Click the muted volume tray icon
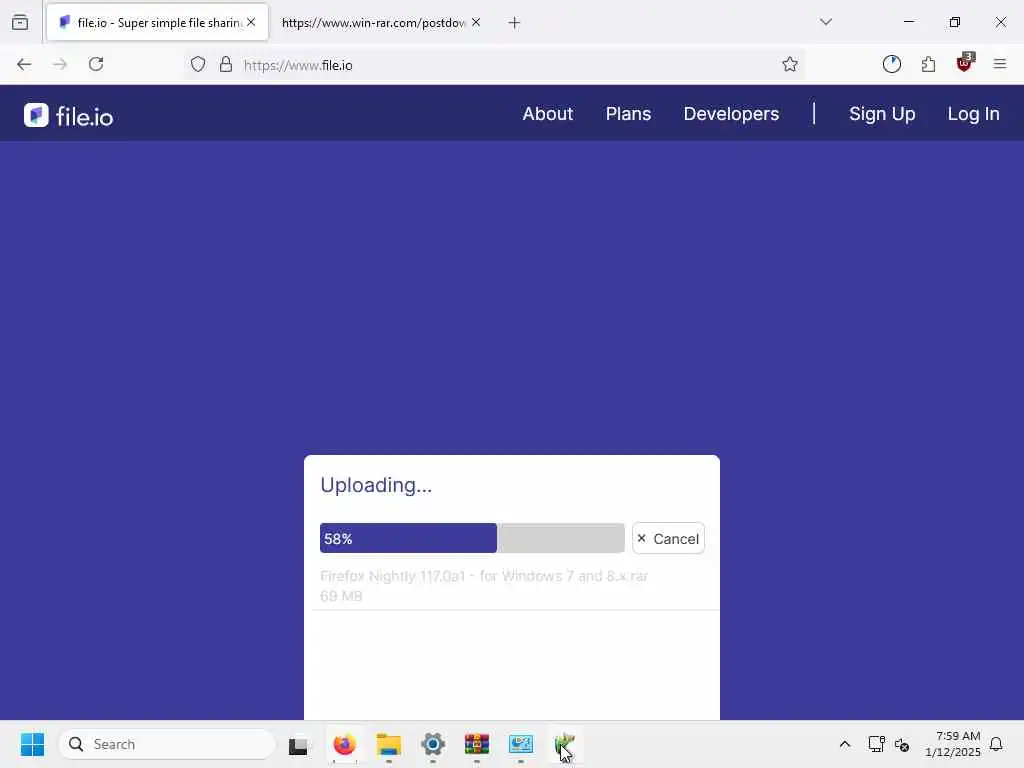Viewport: 1024px width, 768px height. (x=902, y=744)
